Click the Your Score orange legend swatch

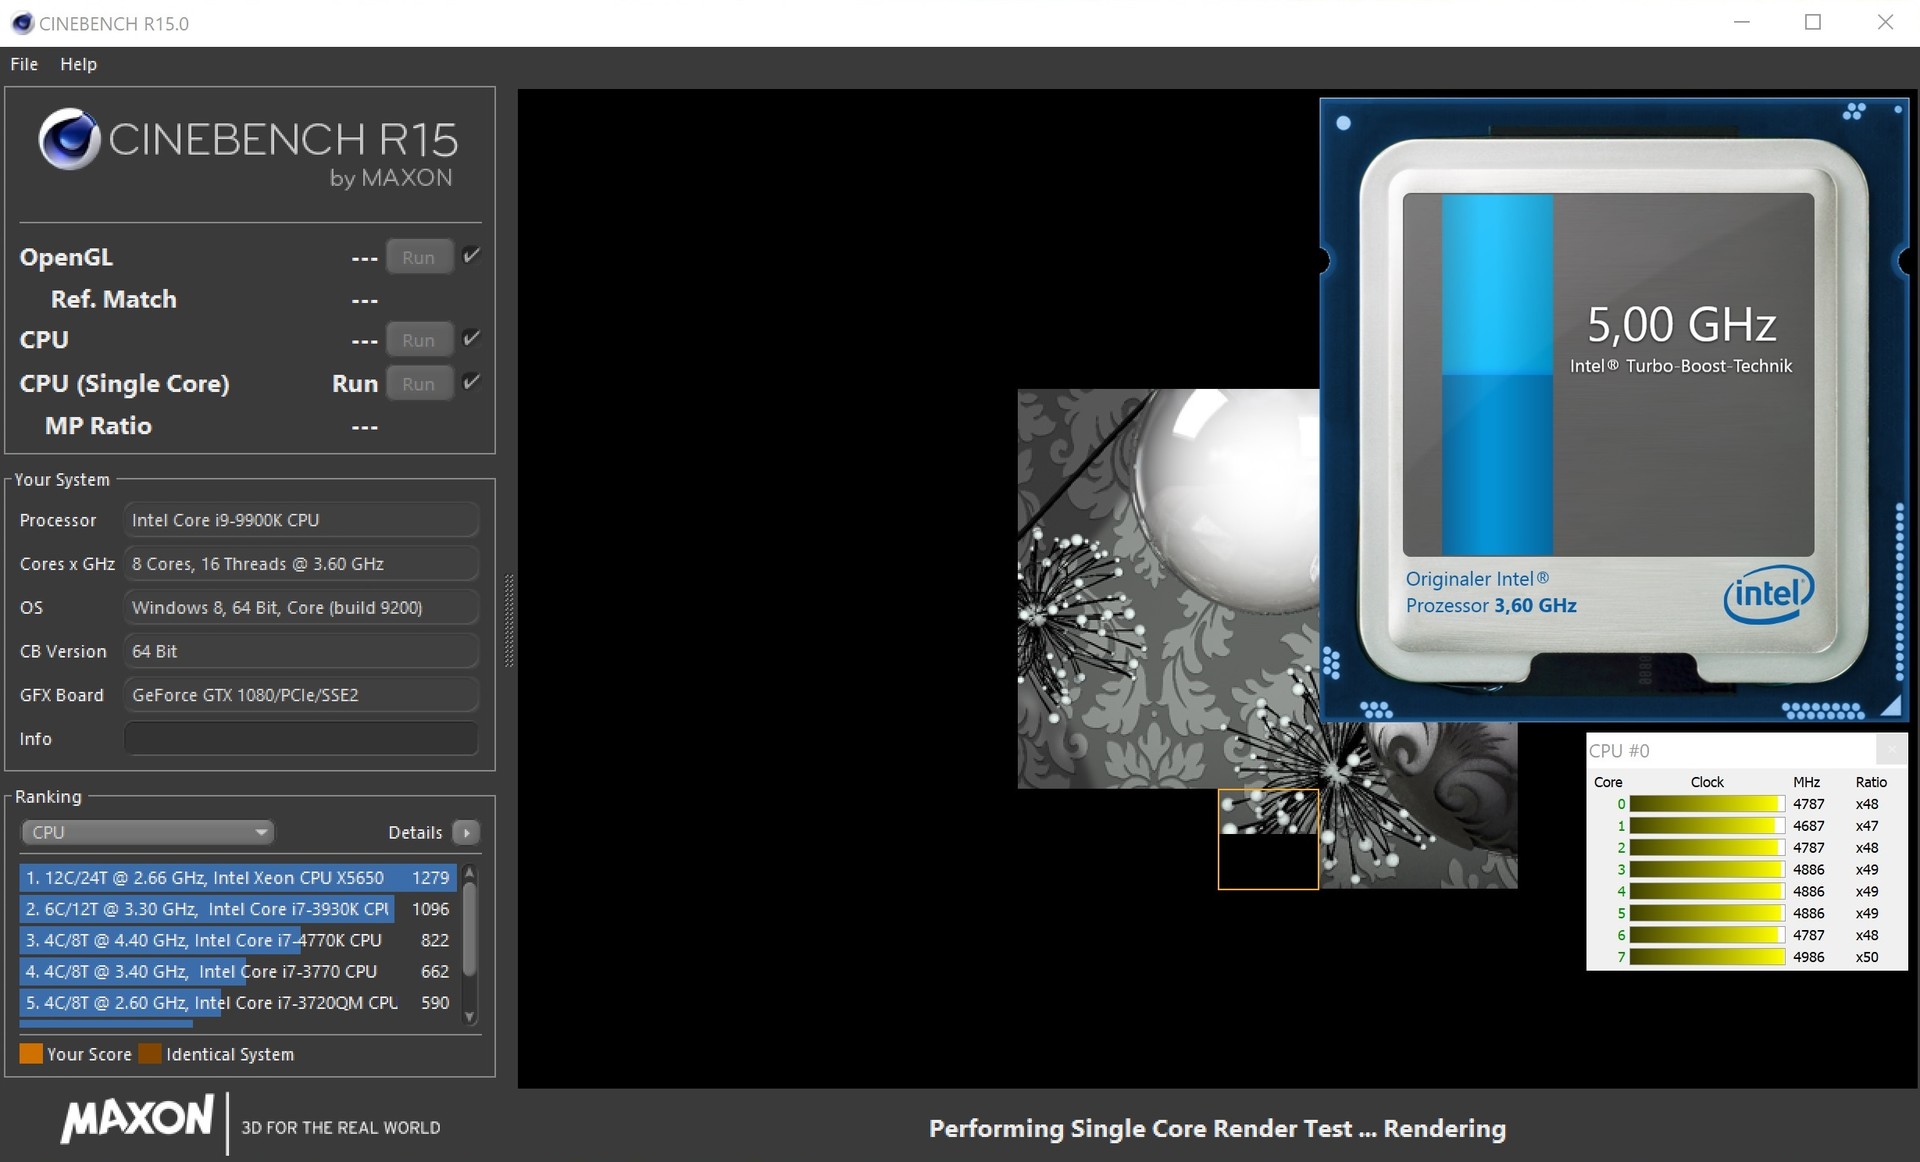(31, 1054)
